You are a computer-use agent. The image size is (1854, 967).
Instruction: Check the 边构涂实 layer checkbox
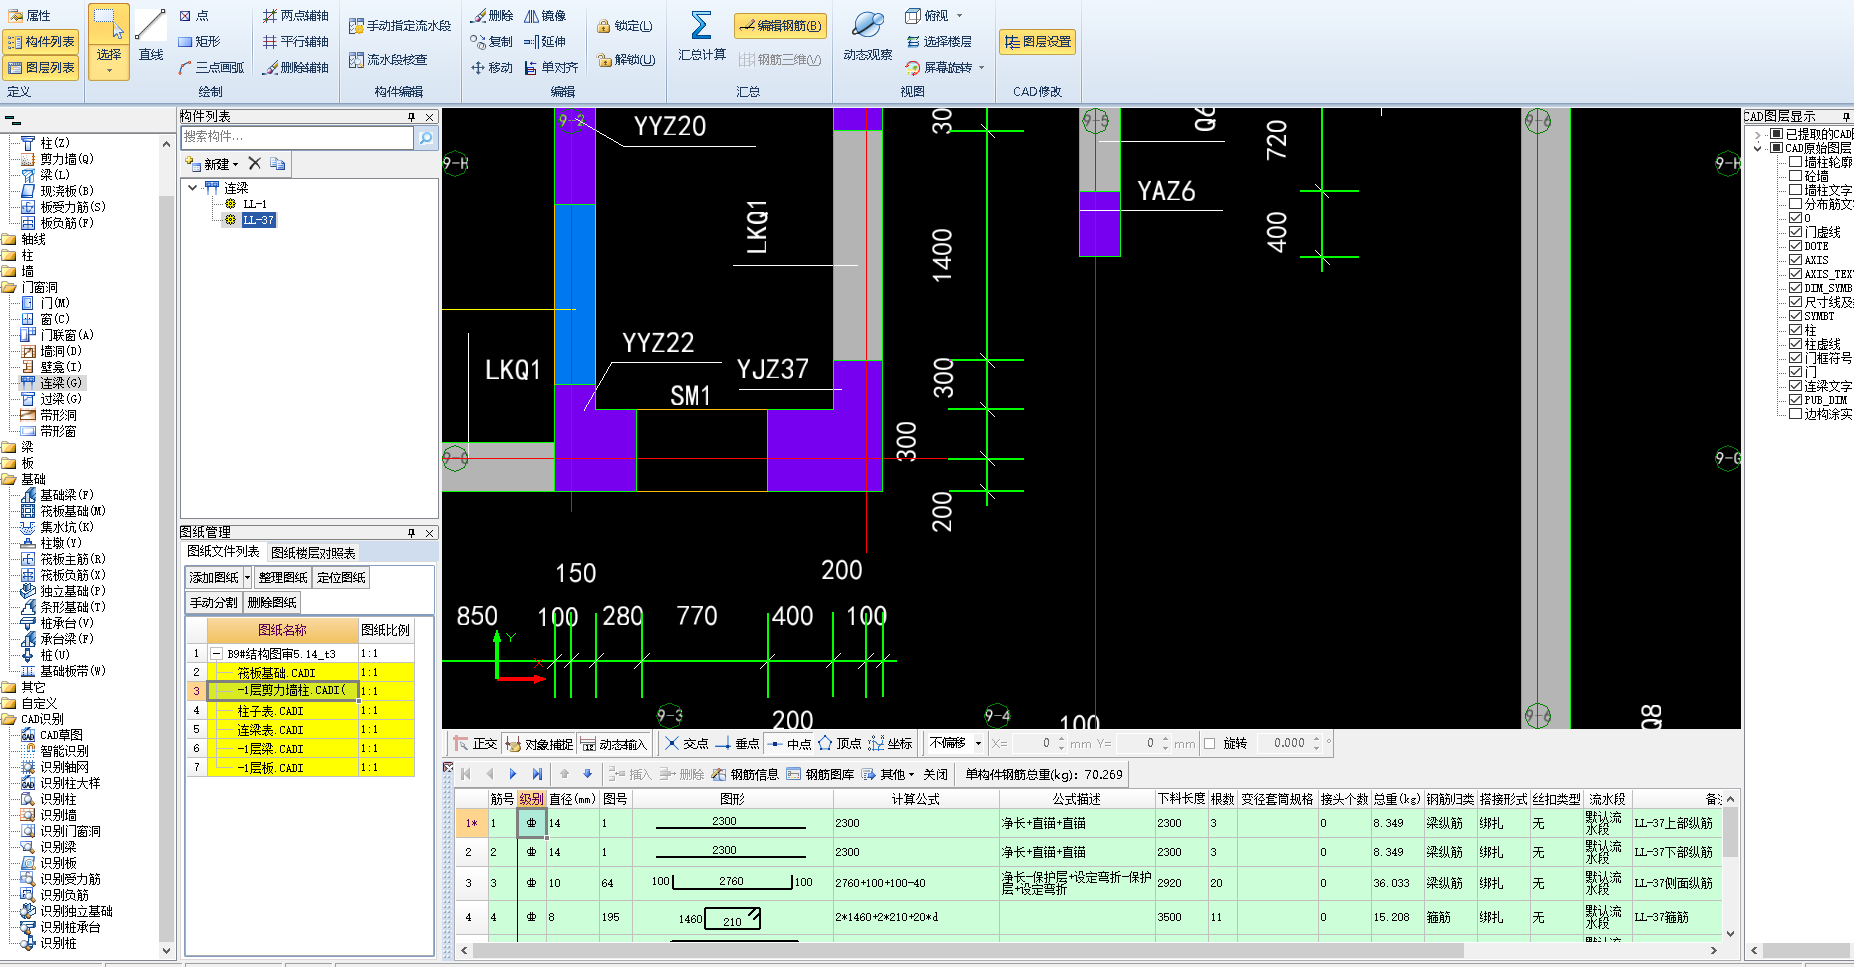pyautogui.click(x=1796, y=414)
